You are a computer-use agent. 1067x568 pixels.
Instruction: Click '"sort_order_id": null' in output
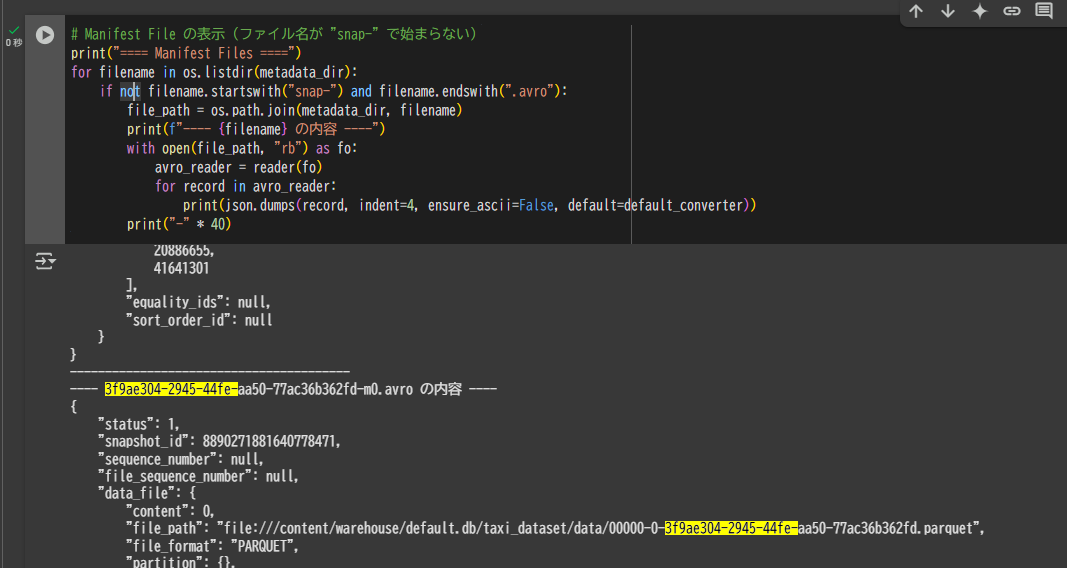click(199, 320)
